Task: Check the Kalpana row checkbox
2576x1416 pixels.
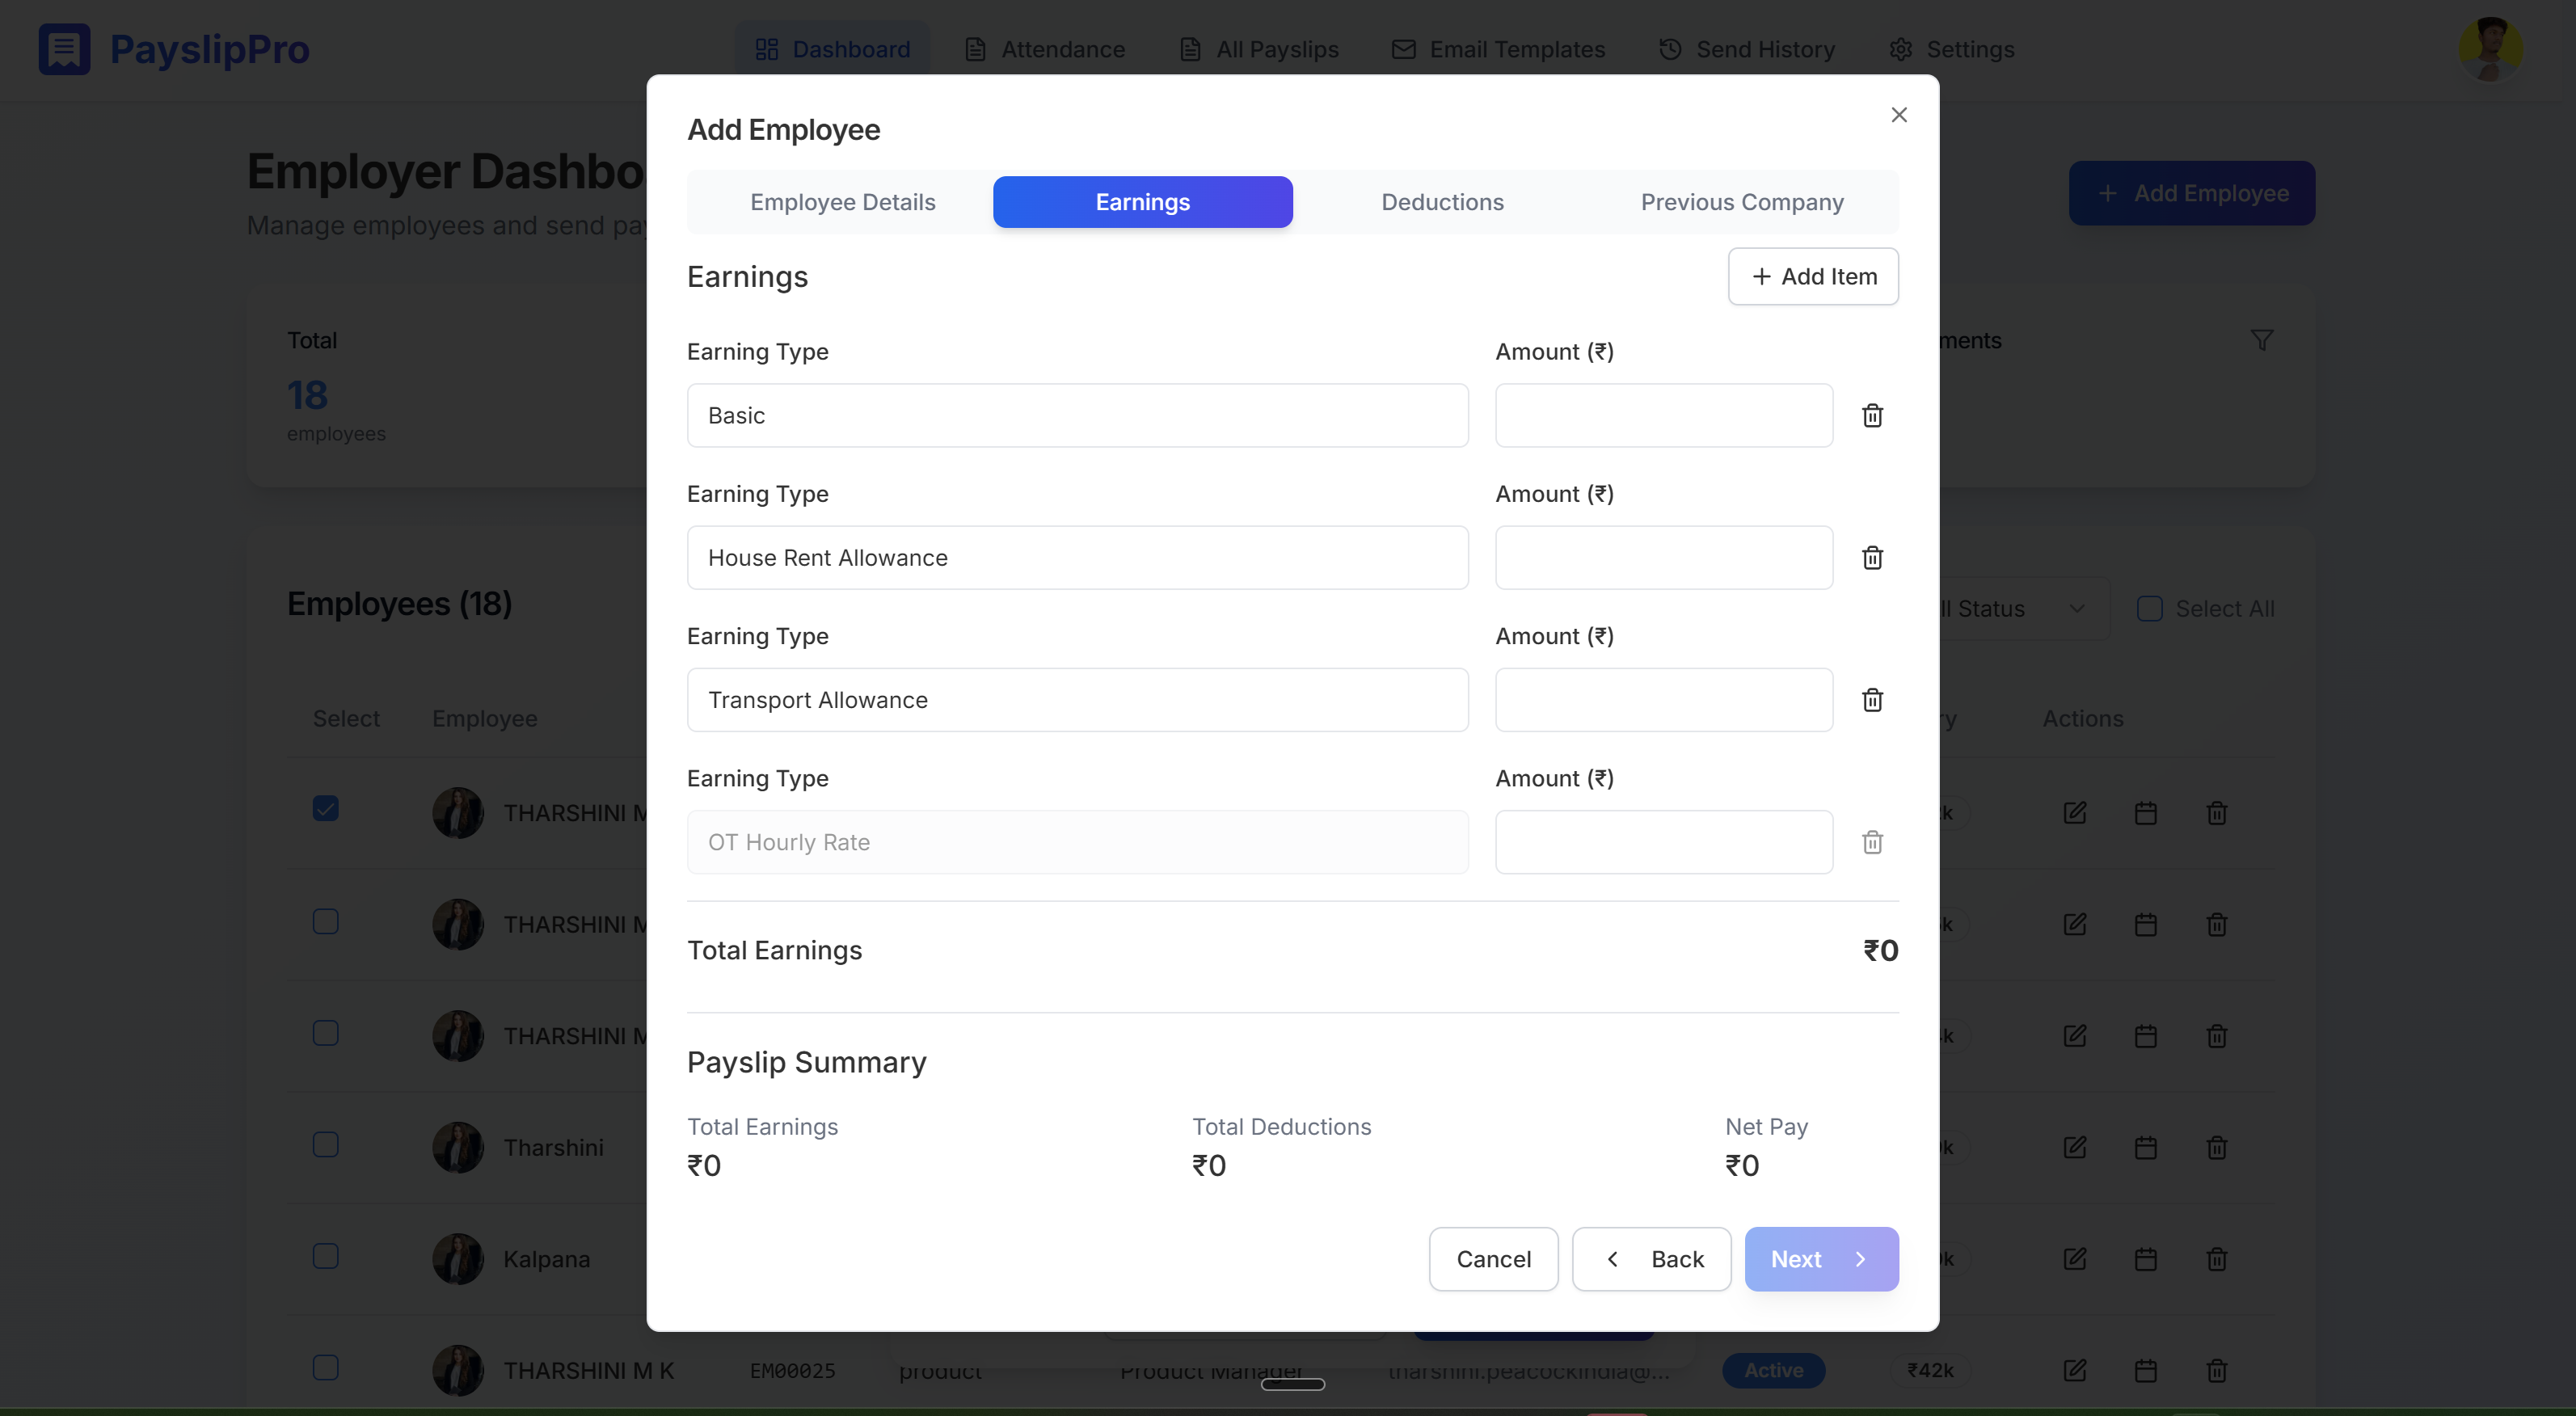Action: [325, 1256]
